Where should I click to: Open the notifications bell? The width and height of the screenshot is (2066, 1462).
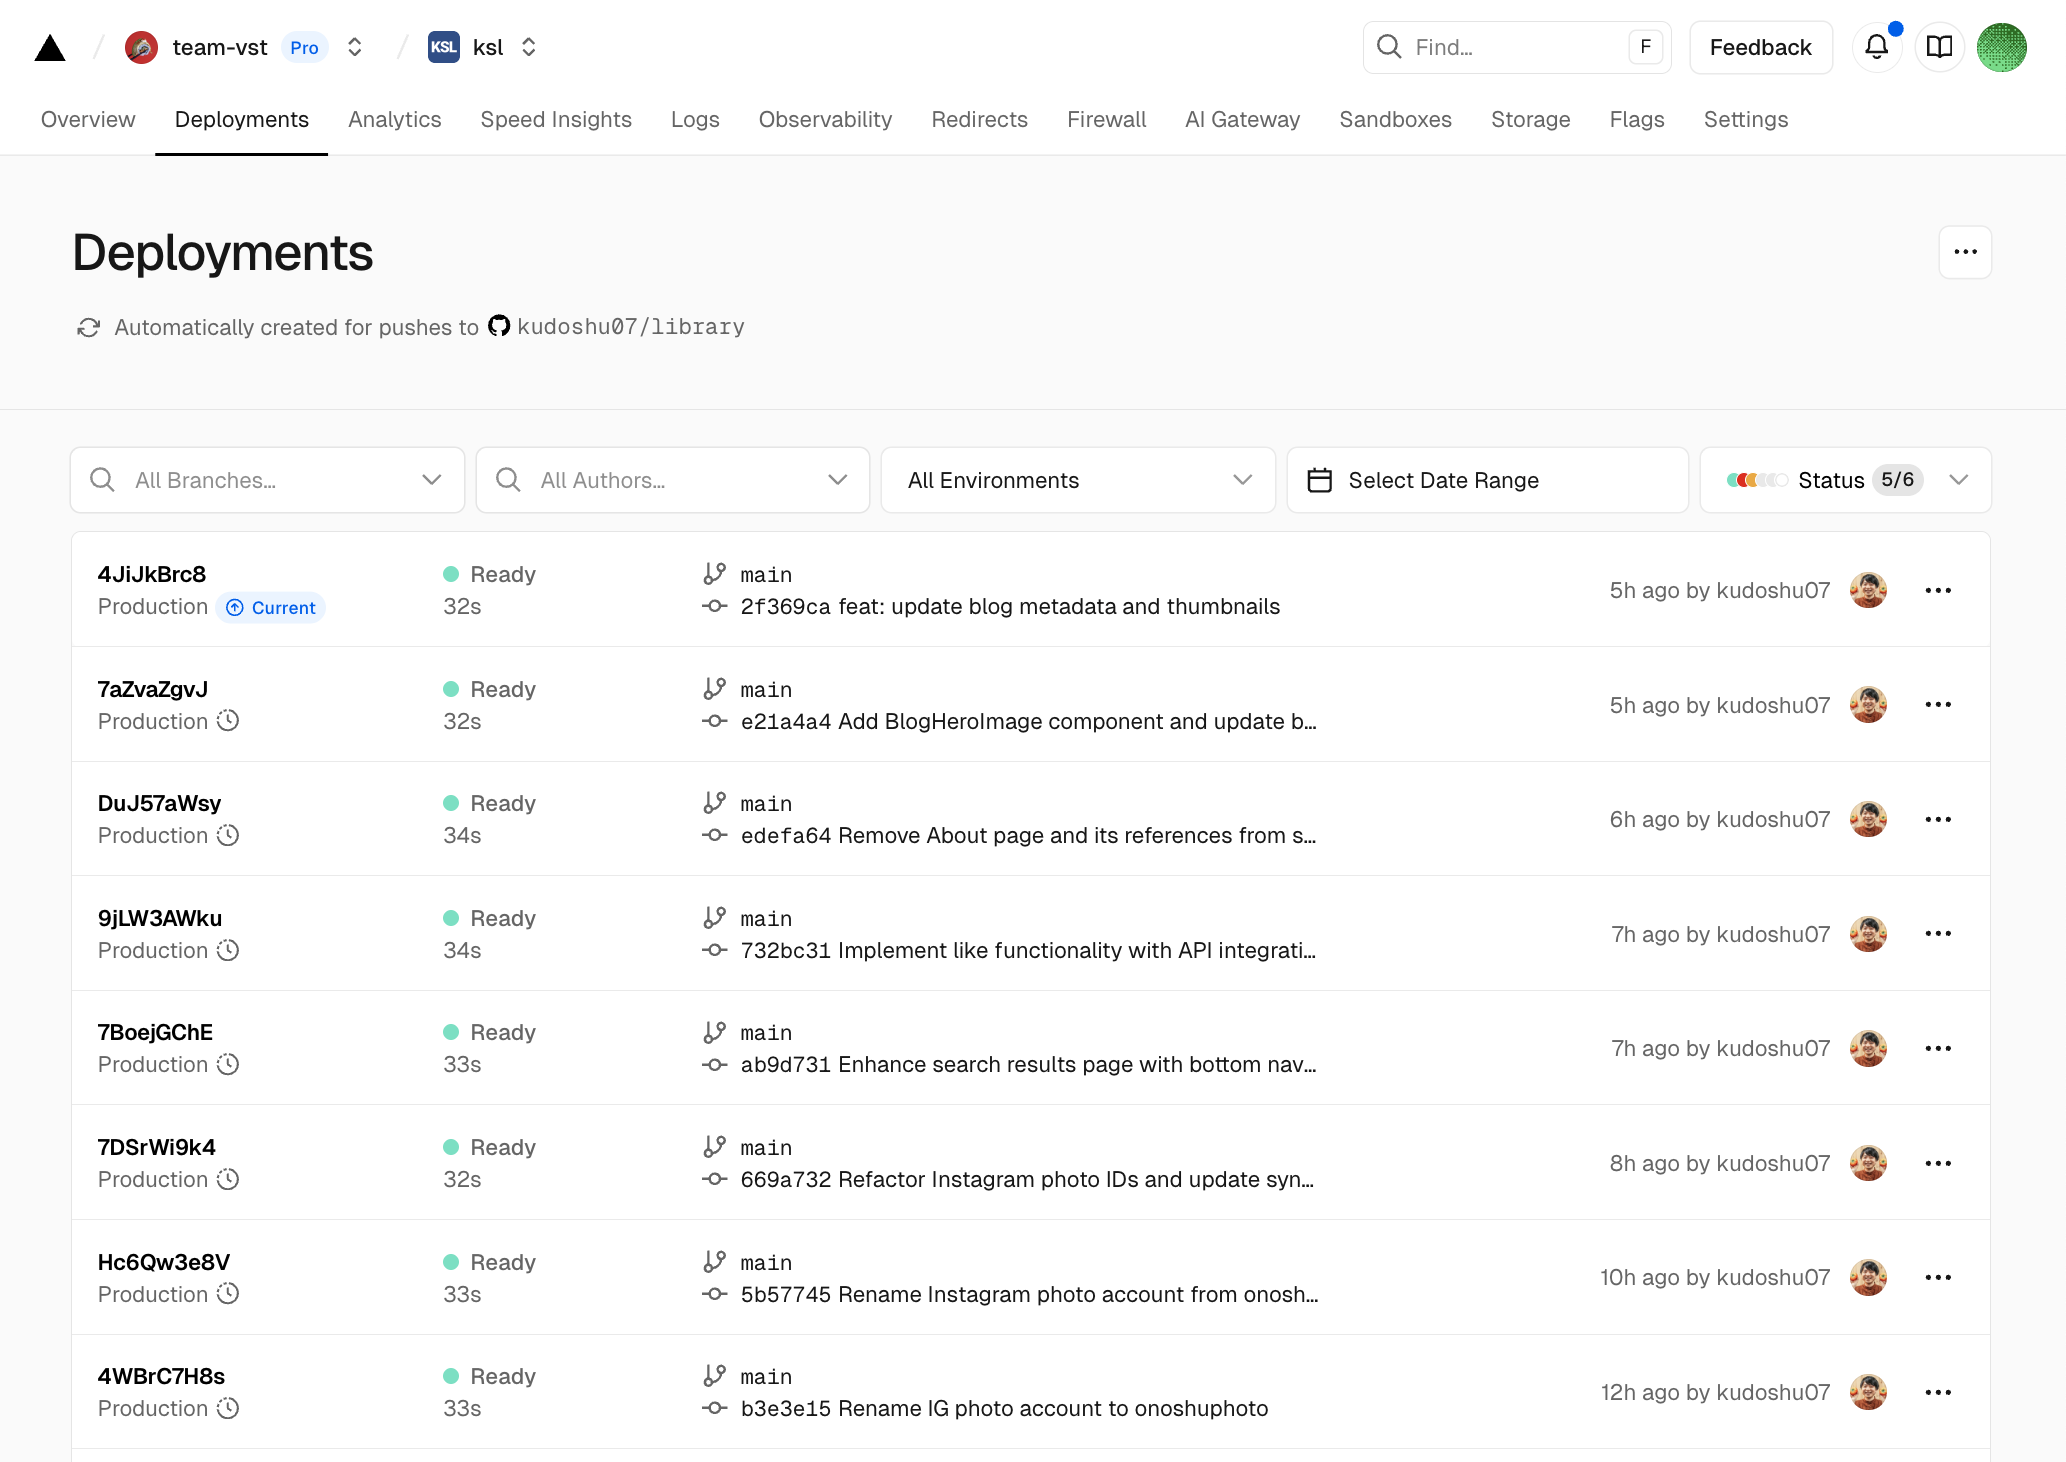[x=1877, y=47]
